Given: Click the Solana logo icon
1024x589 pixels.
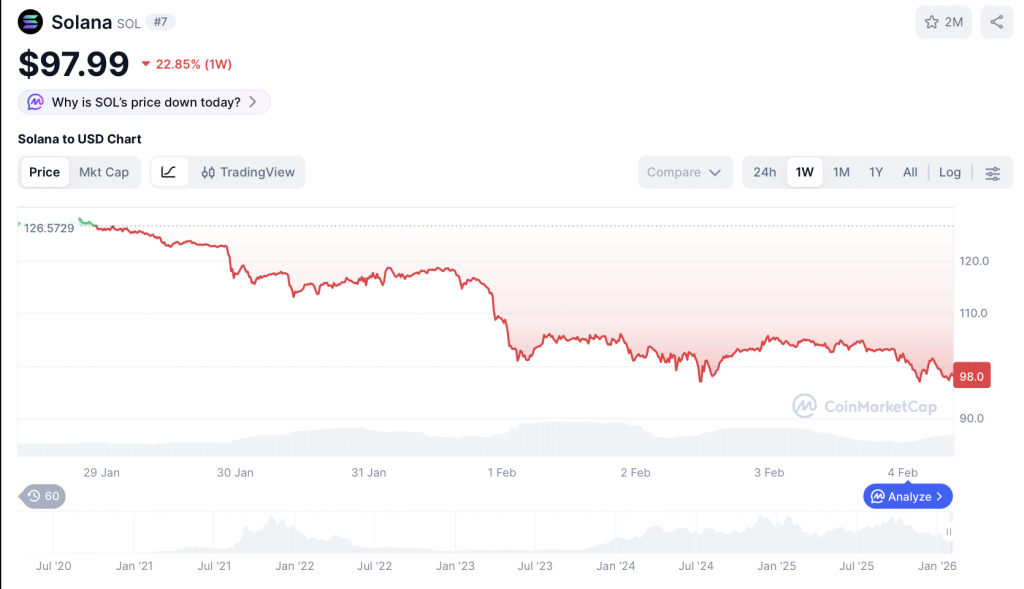Looking at the screenshot, I should tap(31, 22).
